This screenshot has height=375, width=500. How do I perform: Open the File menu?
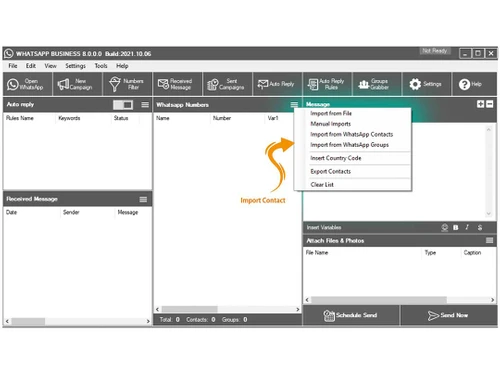coord(13,66)
